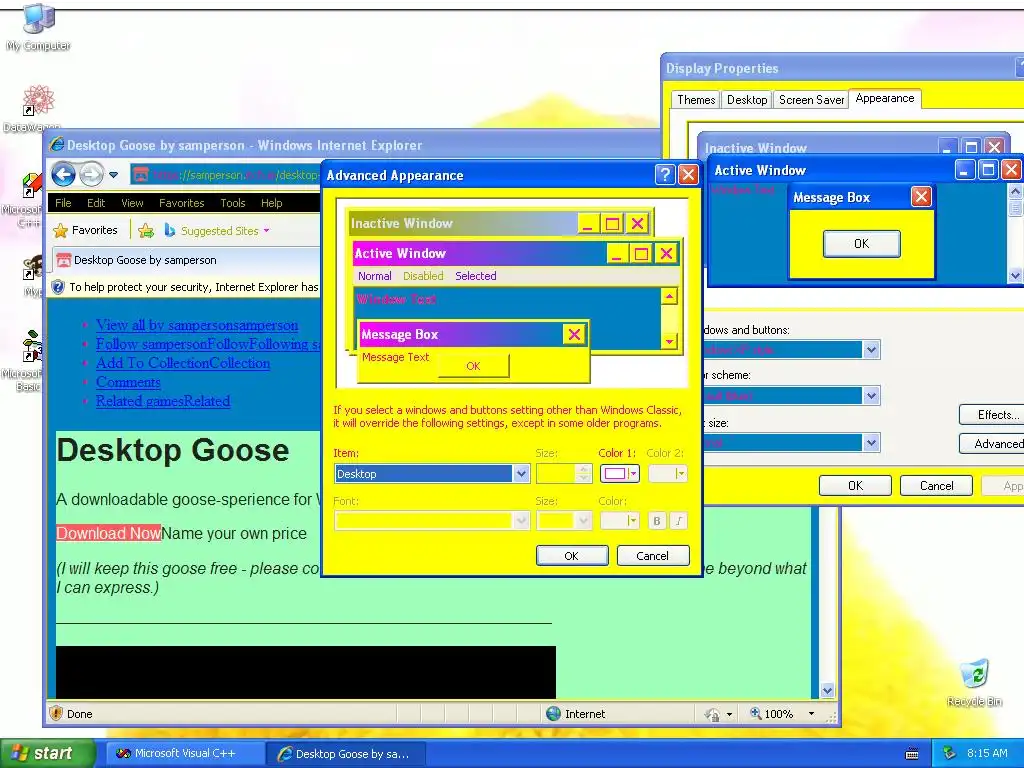Expand the Color scheme dropdown in Display Properties
The image size is (1024, 768).
[x=871, y=396]
